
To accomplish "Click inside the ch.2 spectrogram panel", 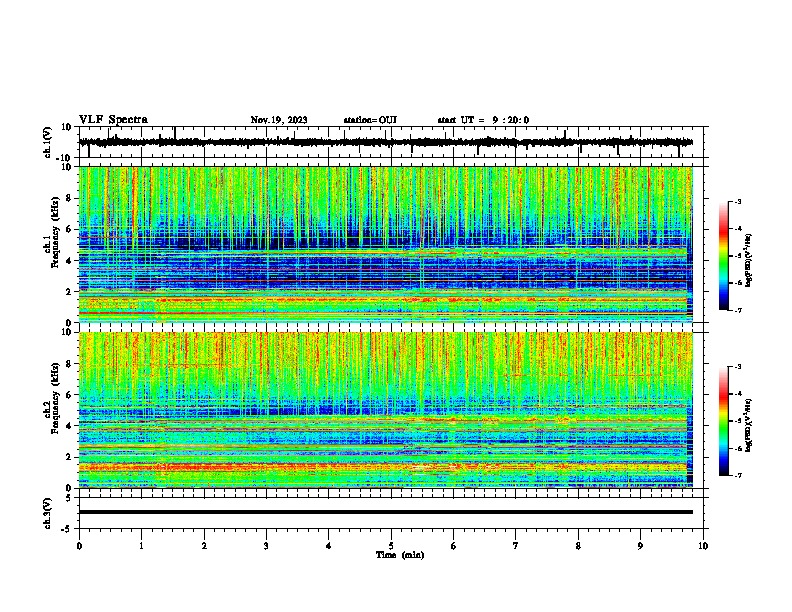I will coord(386,410).
